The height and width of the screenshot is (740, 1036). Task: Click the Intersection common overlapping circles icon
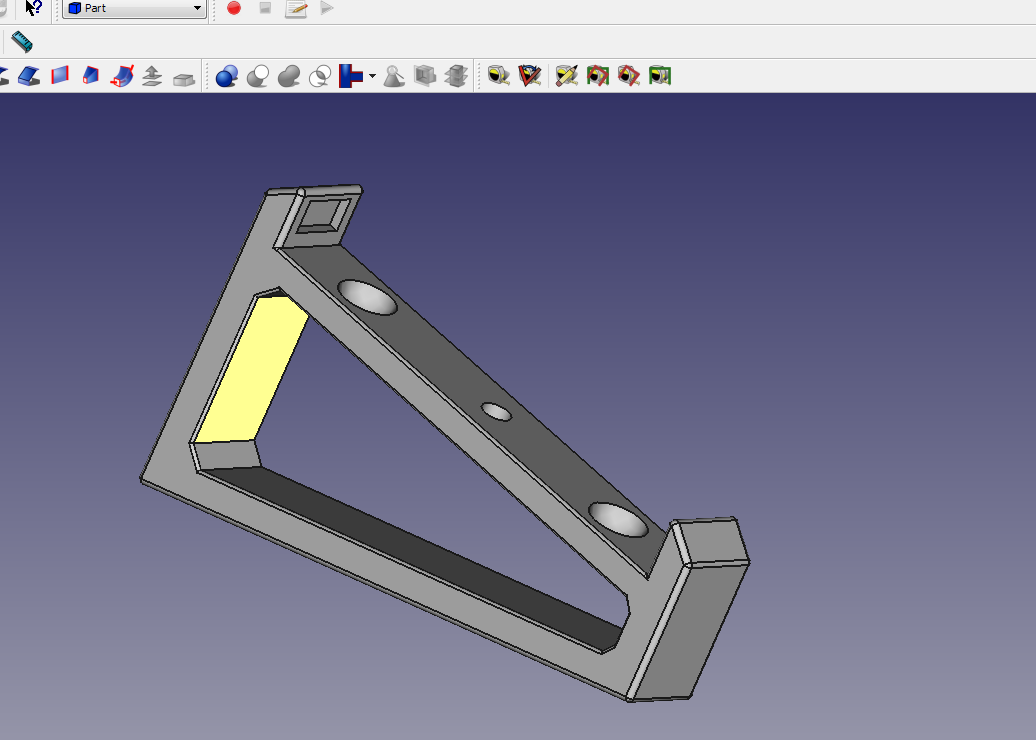coord(320,76)
